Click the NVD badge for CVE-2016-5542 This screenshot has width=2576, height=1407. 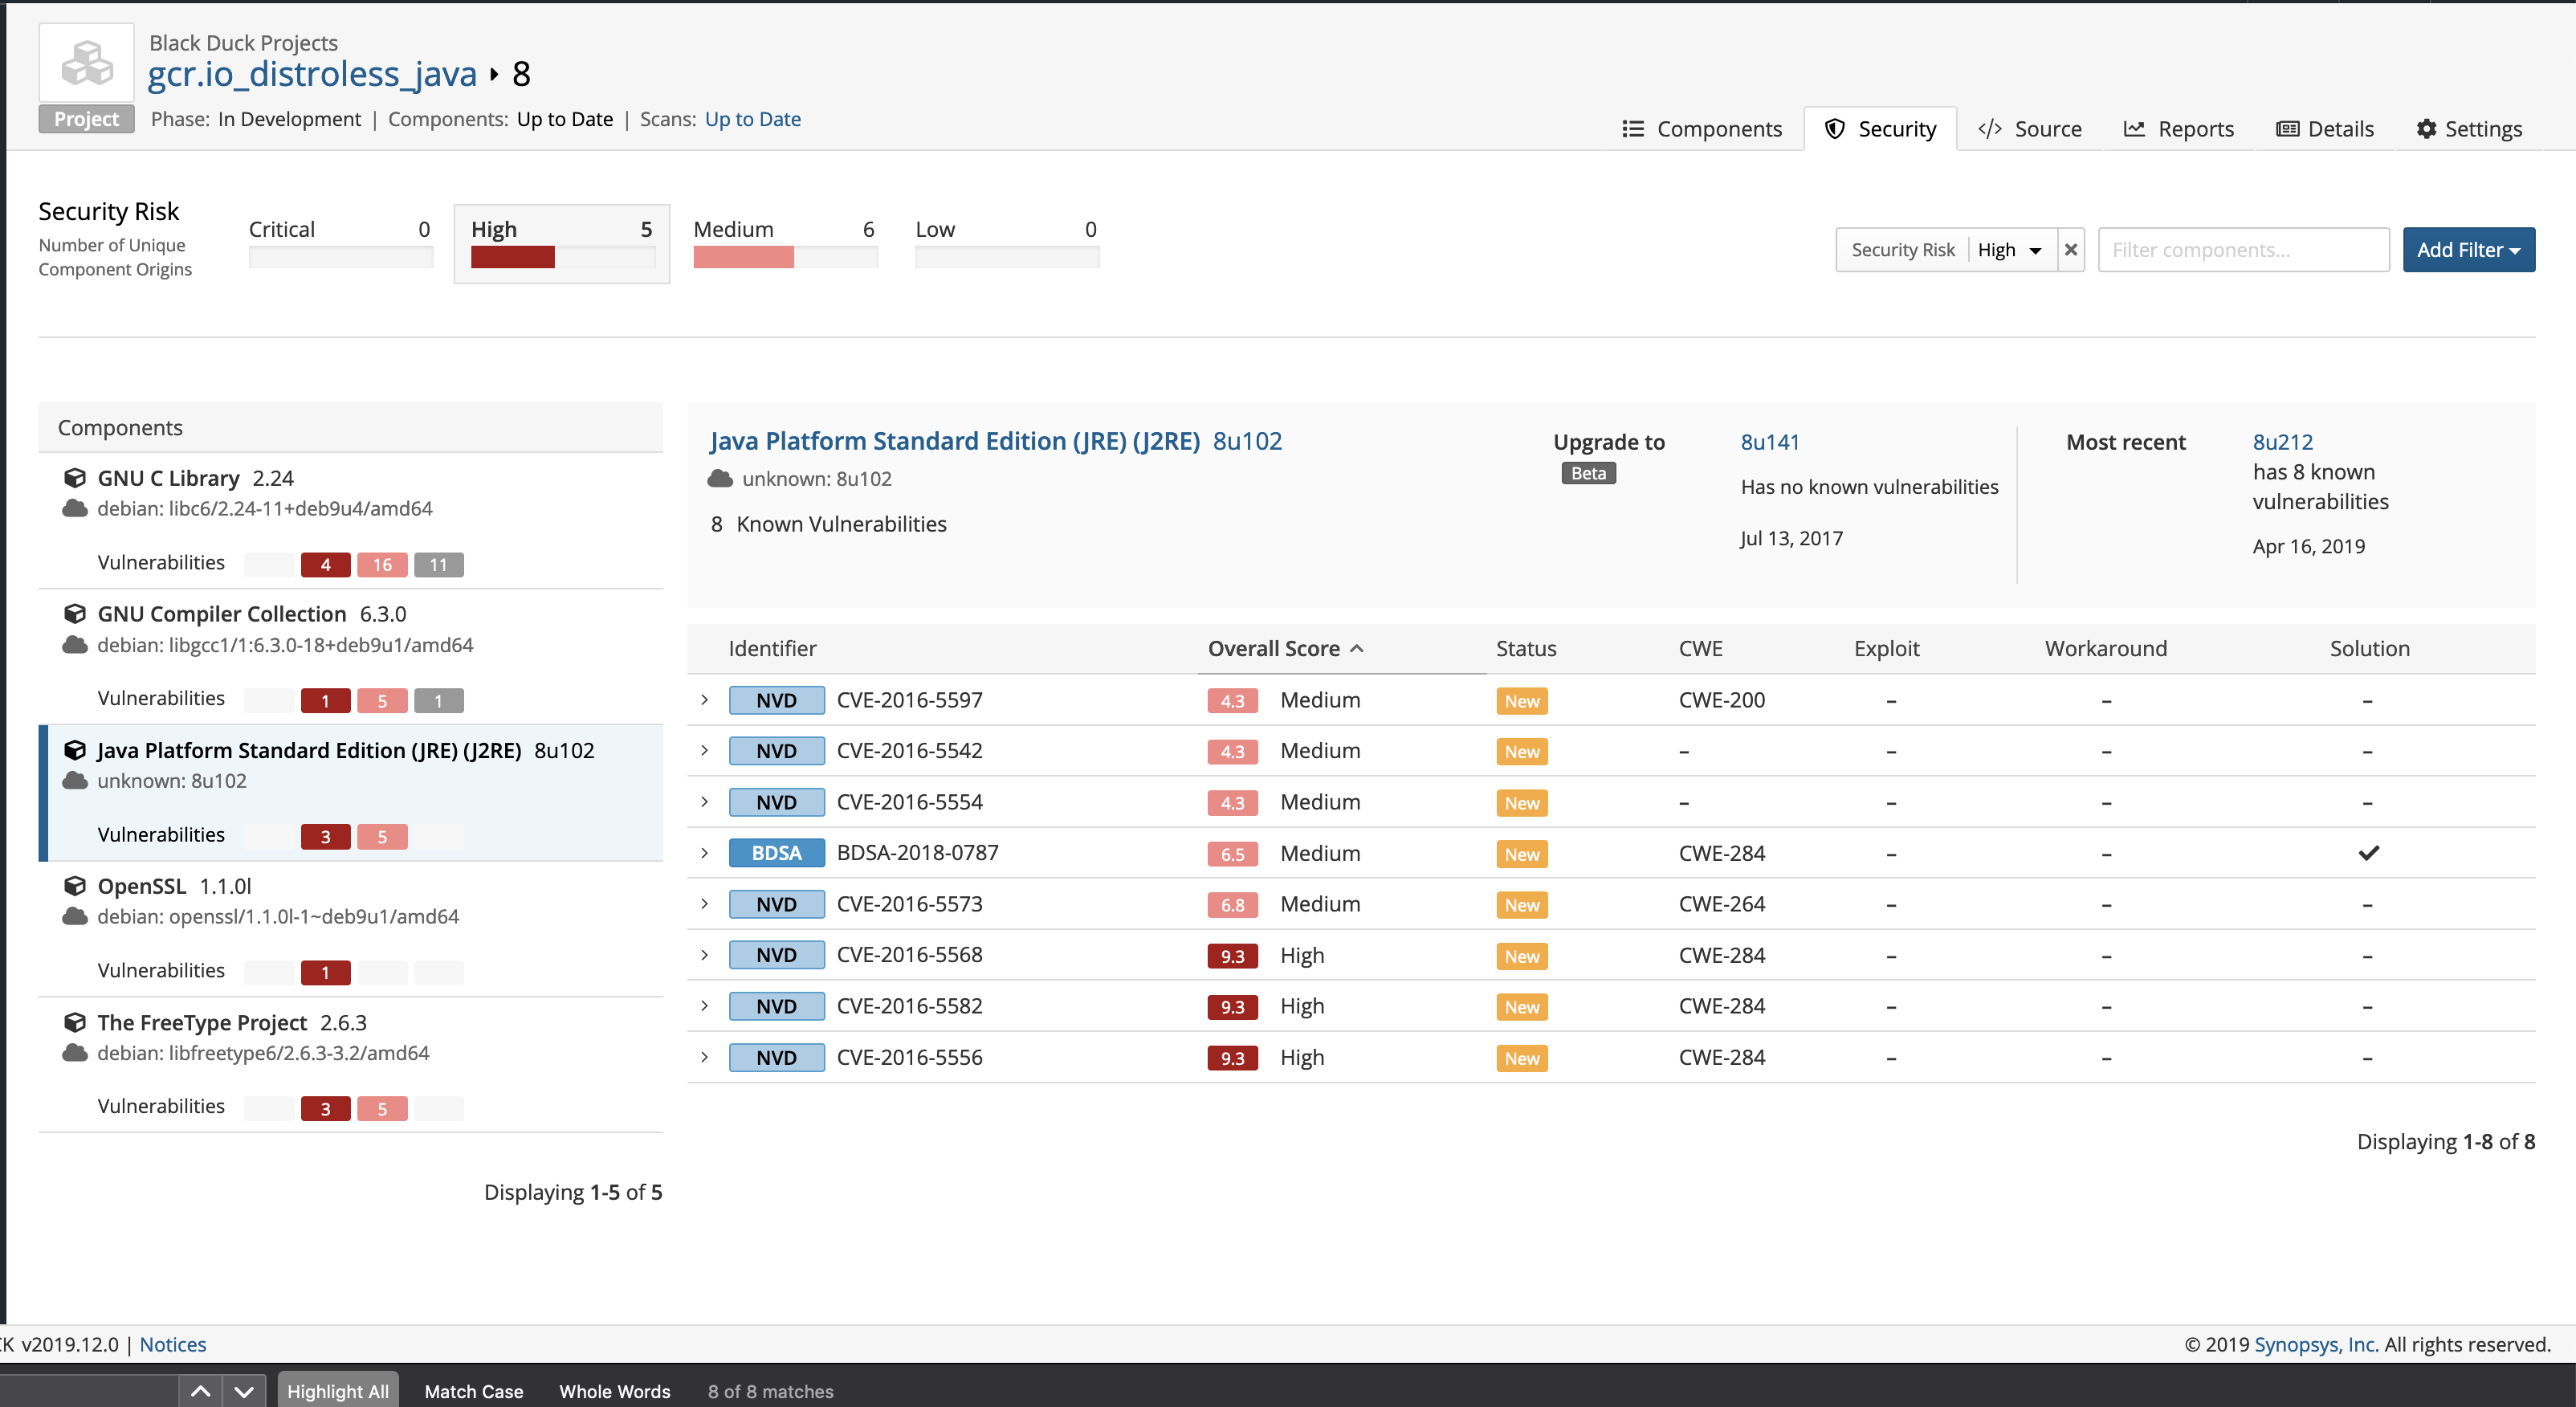click(x=776, y=750)
